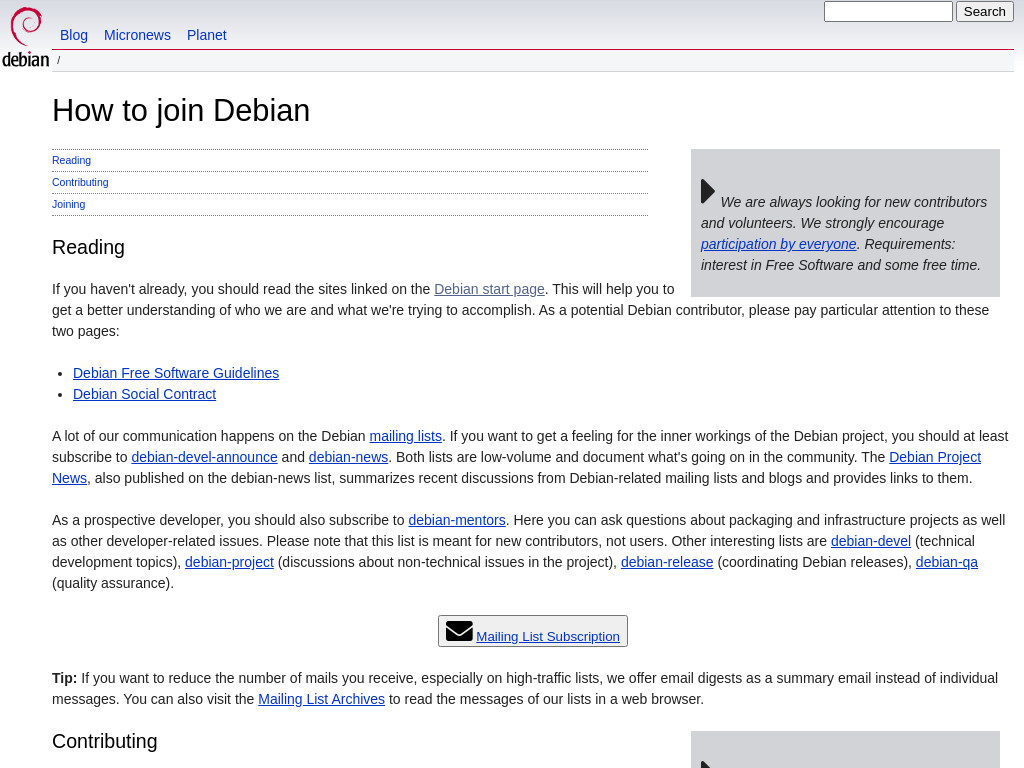Focus the search text field
Screen dimensions: 1024x768
[x=888, y=12]
